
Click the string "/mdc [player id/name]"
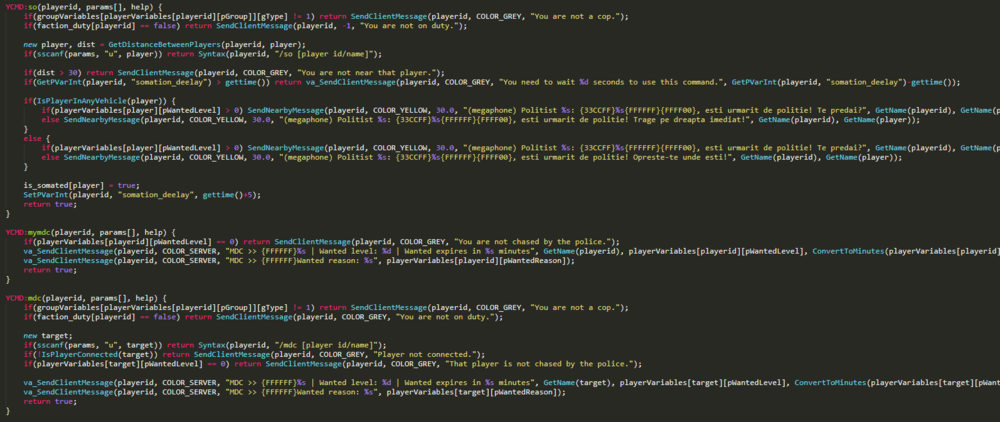pyautogui.click(x=330, y=346)
